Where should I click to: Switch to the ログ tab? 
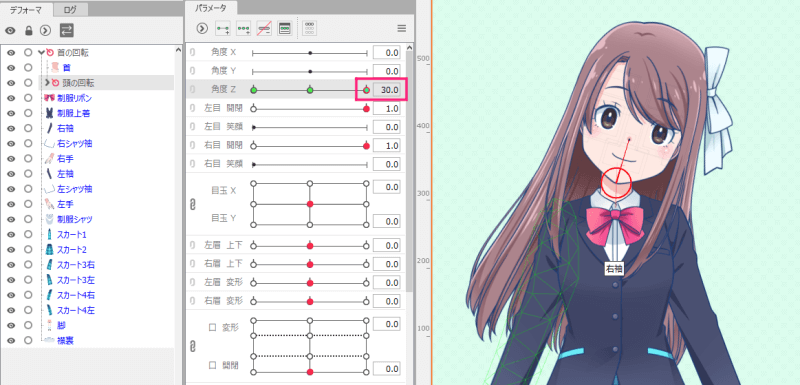point(70,9)
